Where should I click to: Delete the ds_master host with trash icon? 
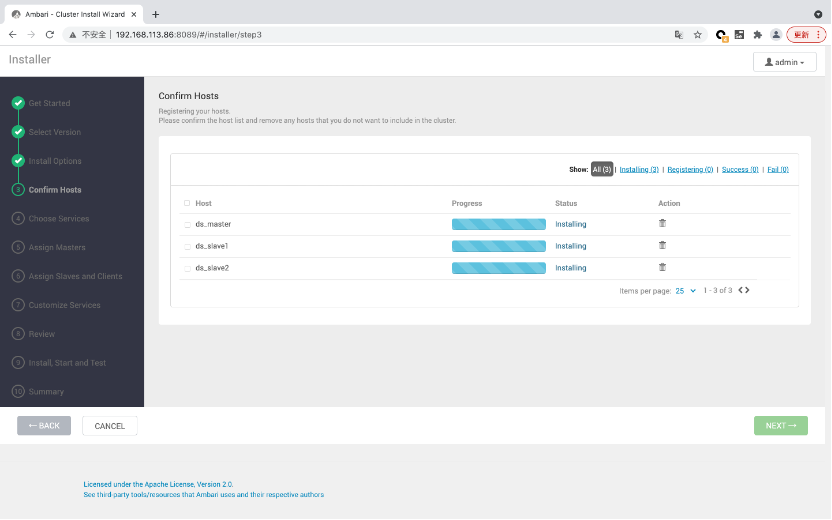click(662, 224)
